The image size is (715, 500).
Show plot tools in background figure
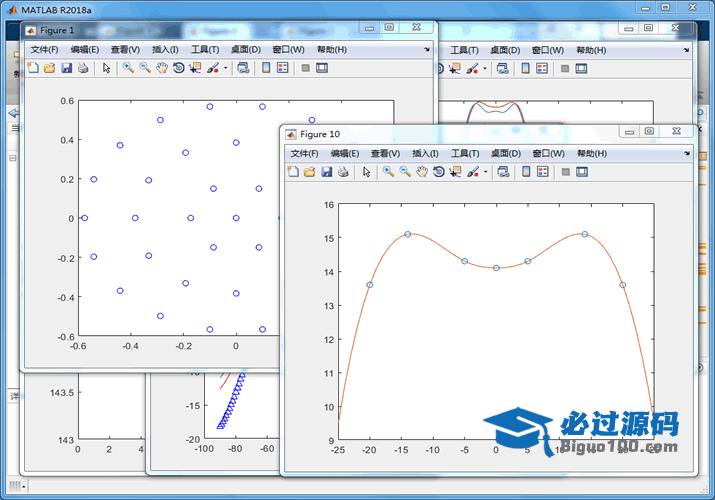pos(581,68)
